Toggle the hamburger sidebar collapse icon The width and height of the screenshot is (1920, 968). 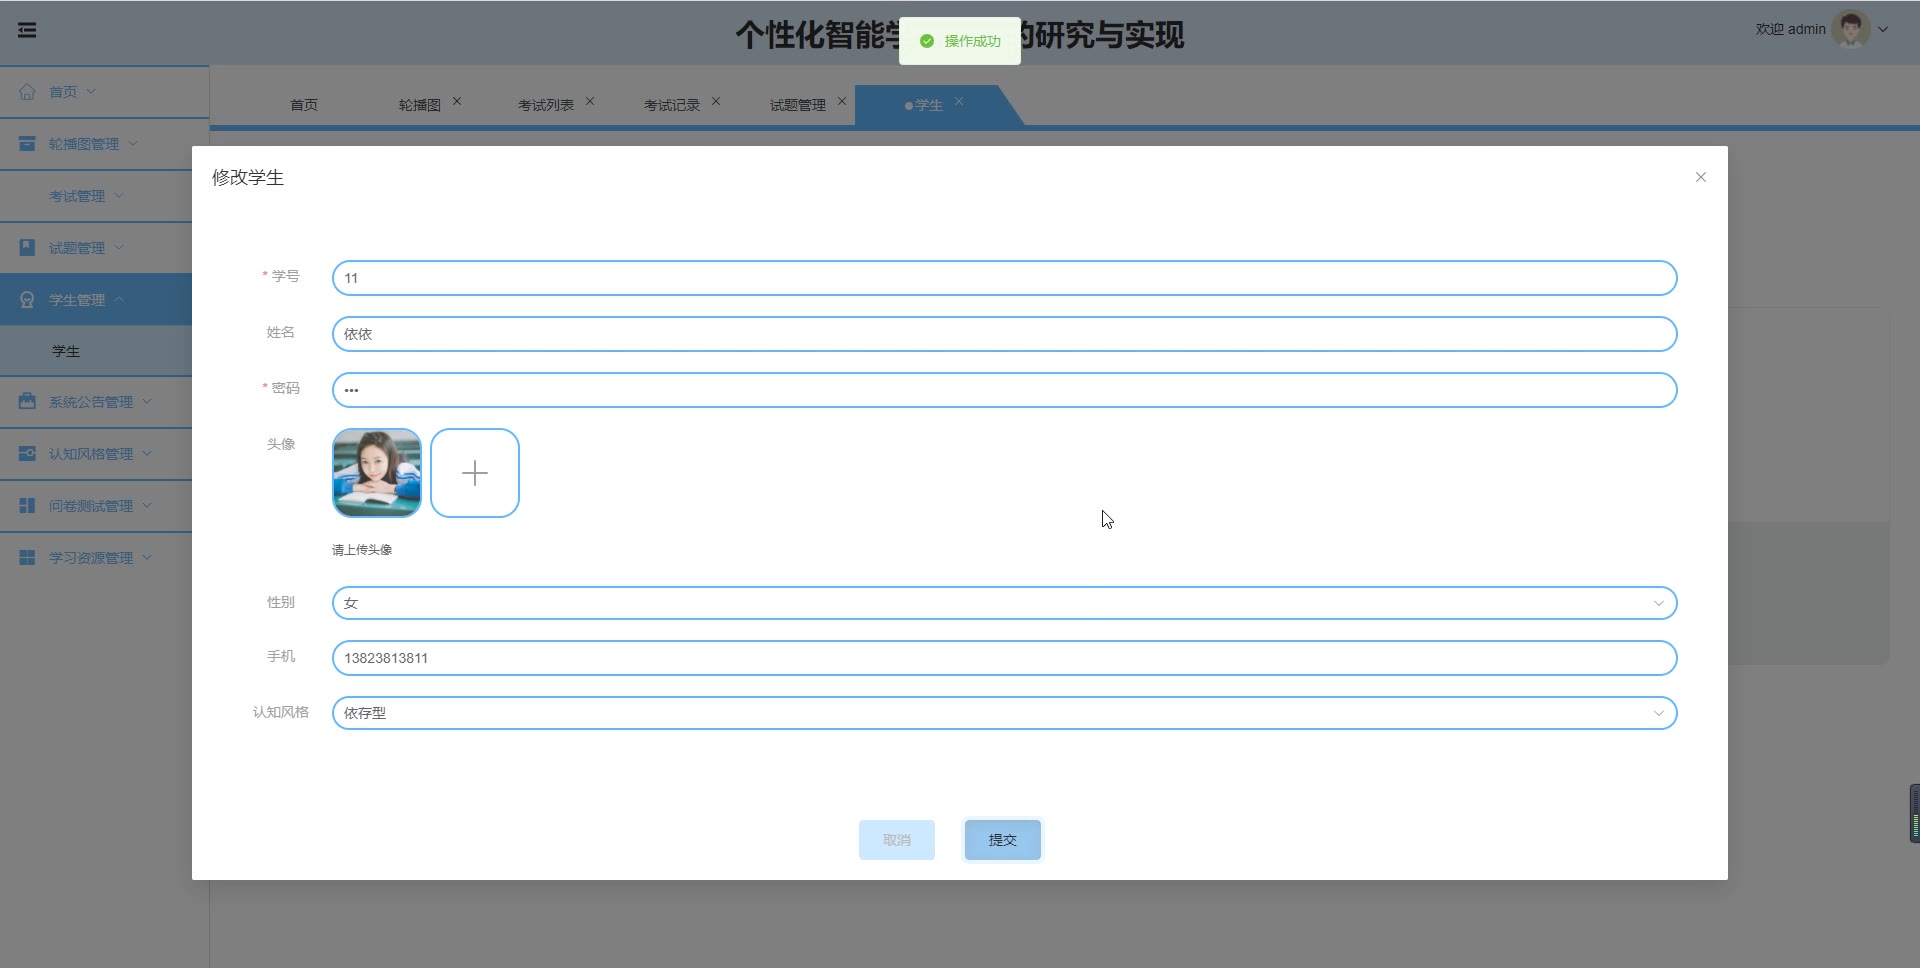[x=27, y=30]
